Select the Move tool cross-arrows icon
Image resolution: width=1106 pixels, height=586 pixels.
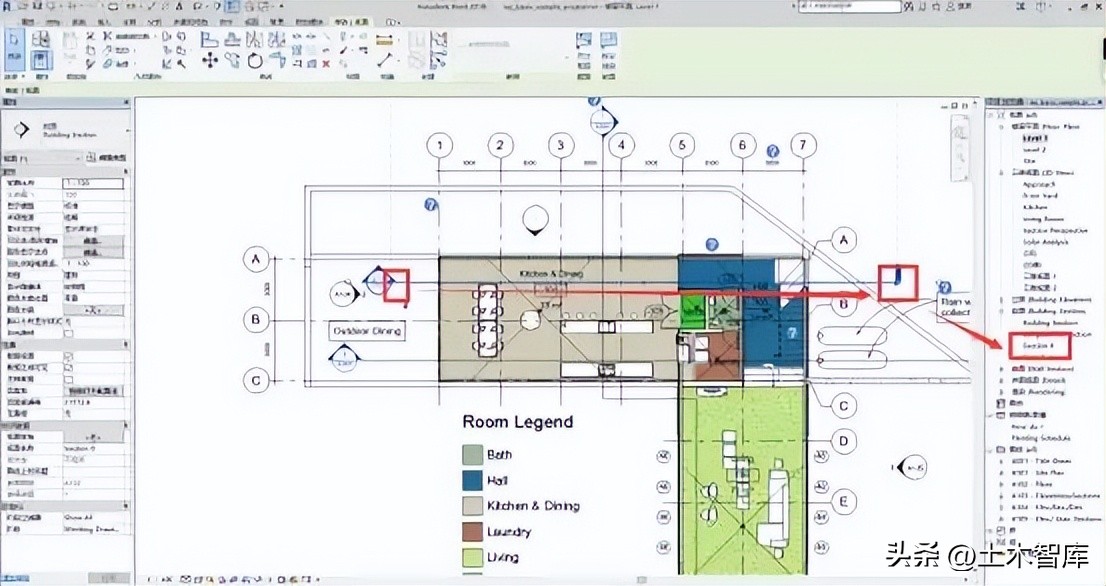pyautogui.click(x=210, y=61)
